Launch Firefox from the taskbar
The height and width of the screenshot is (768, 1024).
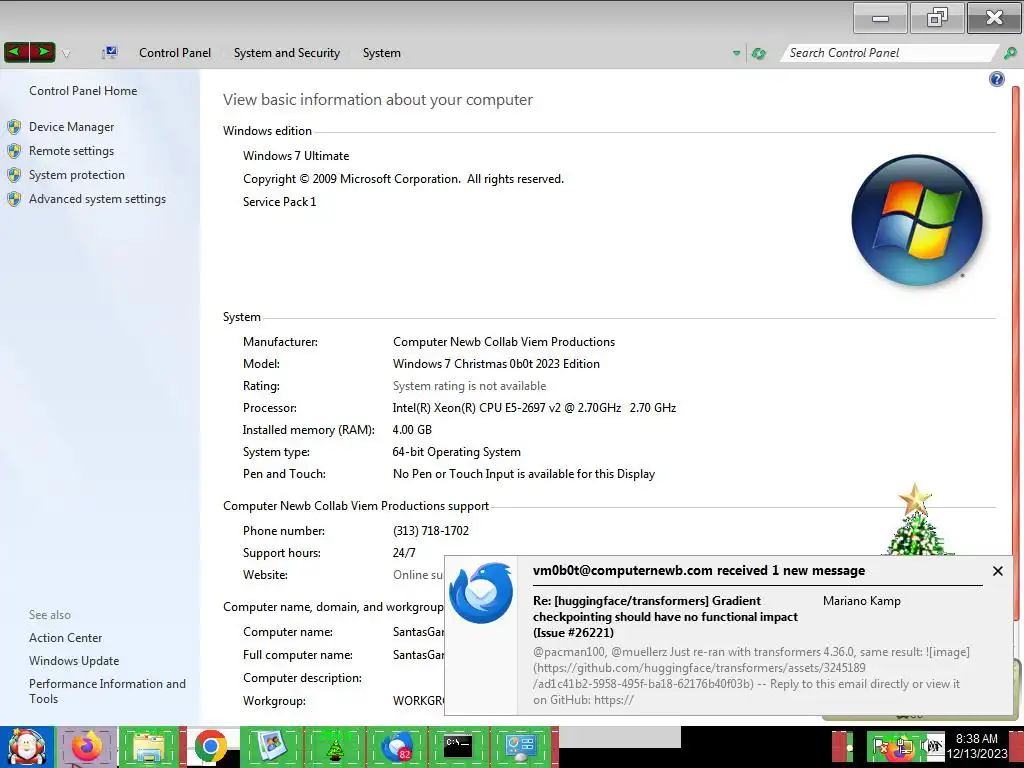coord(86,747)
